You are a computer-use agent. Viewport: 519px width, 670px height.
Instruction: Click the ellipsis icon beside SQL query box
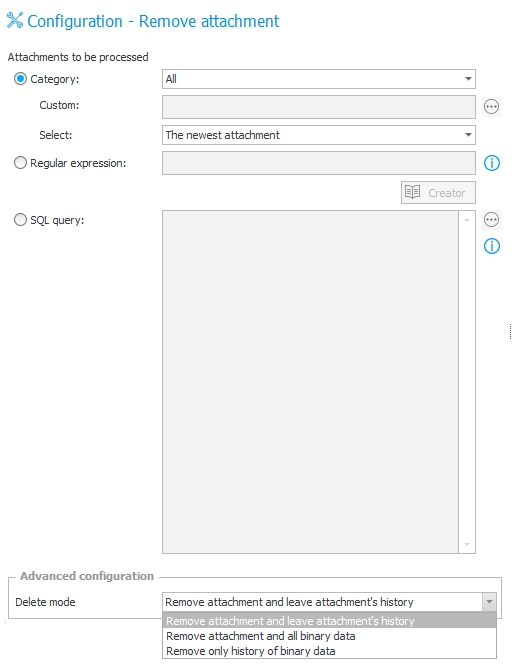pyautogui.click(x=491, y=220)
